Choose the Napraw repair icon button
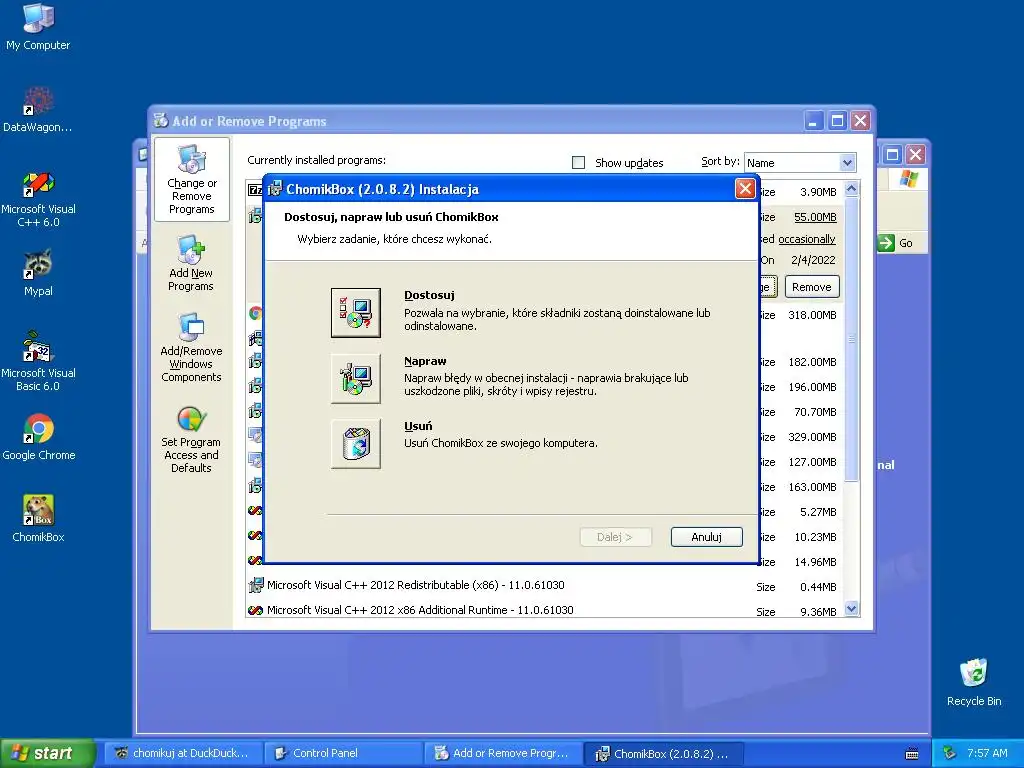1024x768 pixels. click(355, 378)
